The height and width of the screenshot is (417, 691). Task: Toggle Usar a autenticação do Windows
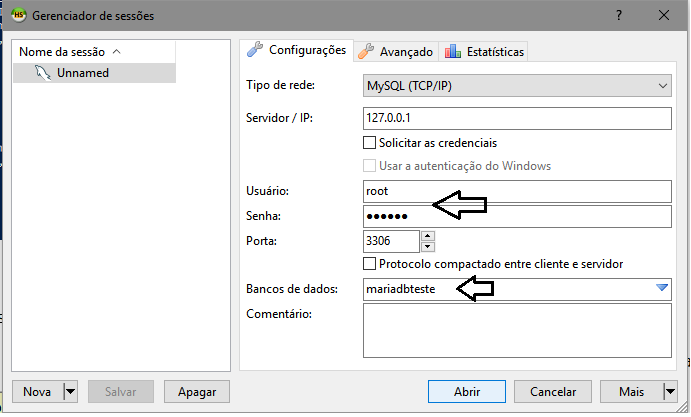coord(371,166)
